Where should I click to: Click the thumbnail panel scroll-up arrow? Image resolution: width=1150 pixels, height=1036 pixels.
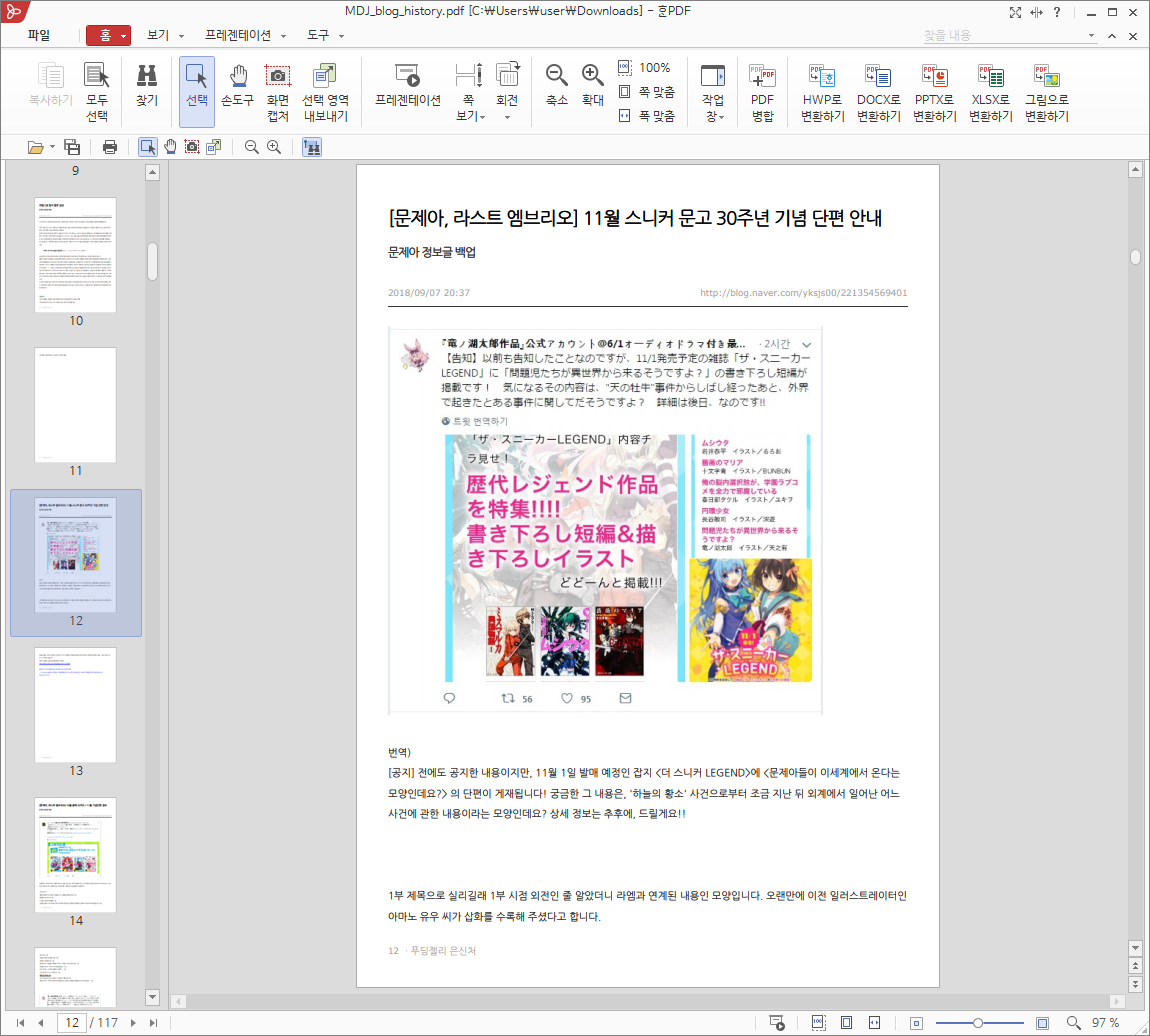pos(153,173)
